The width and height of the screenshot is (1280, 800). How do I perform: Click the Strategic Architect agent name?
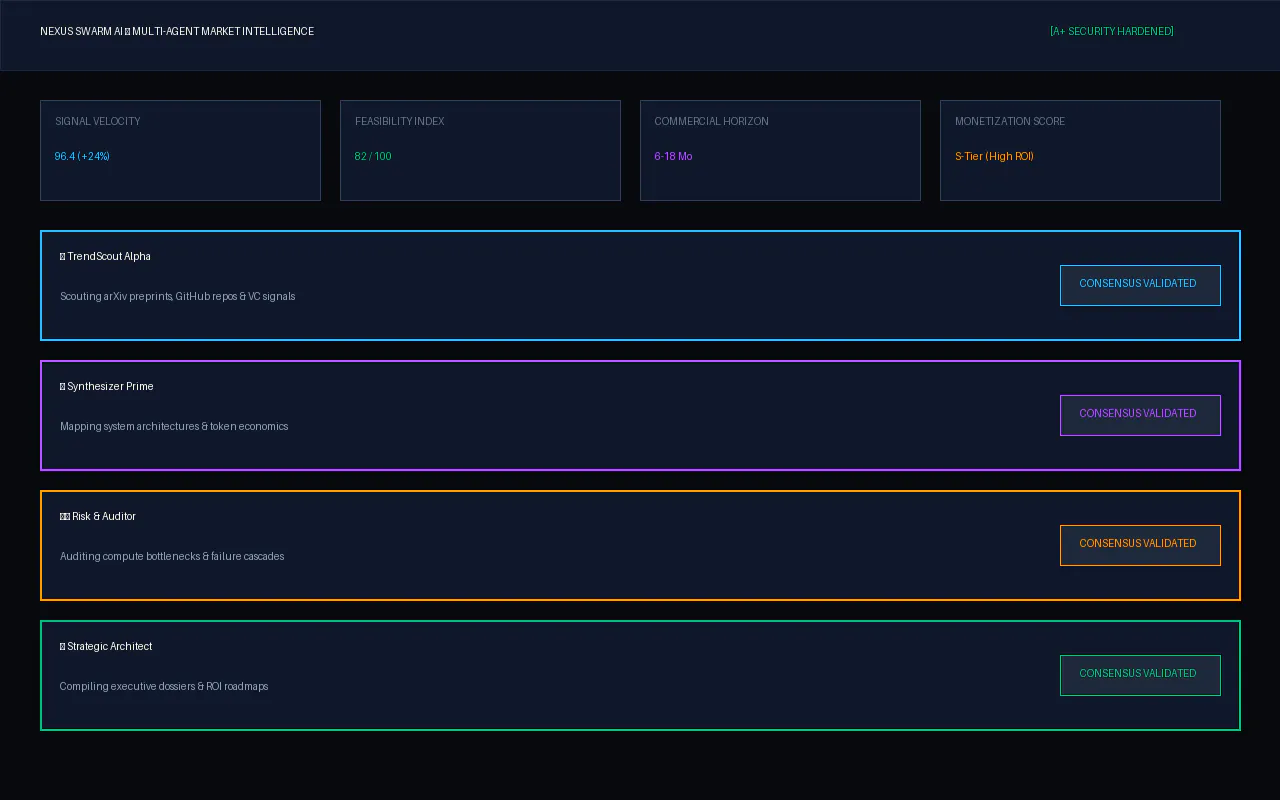point(106,647)
